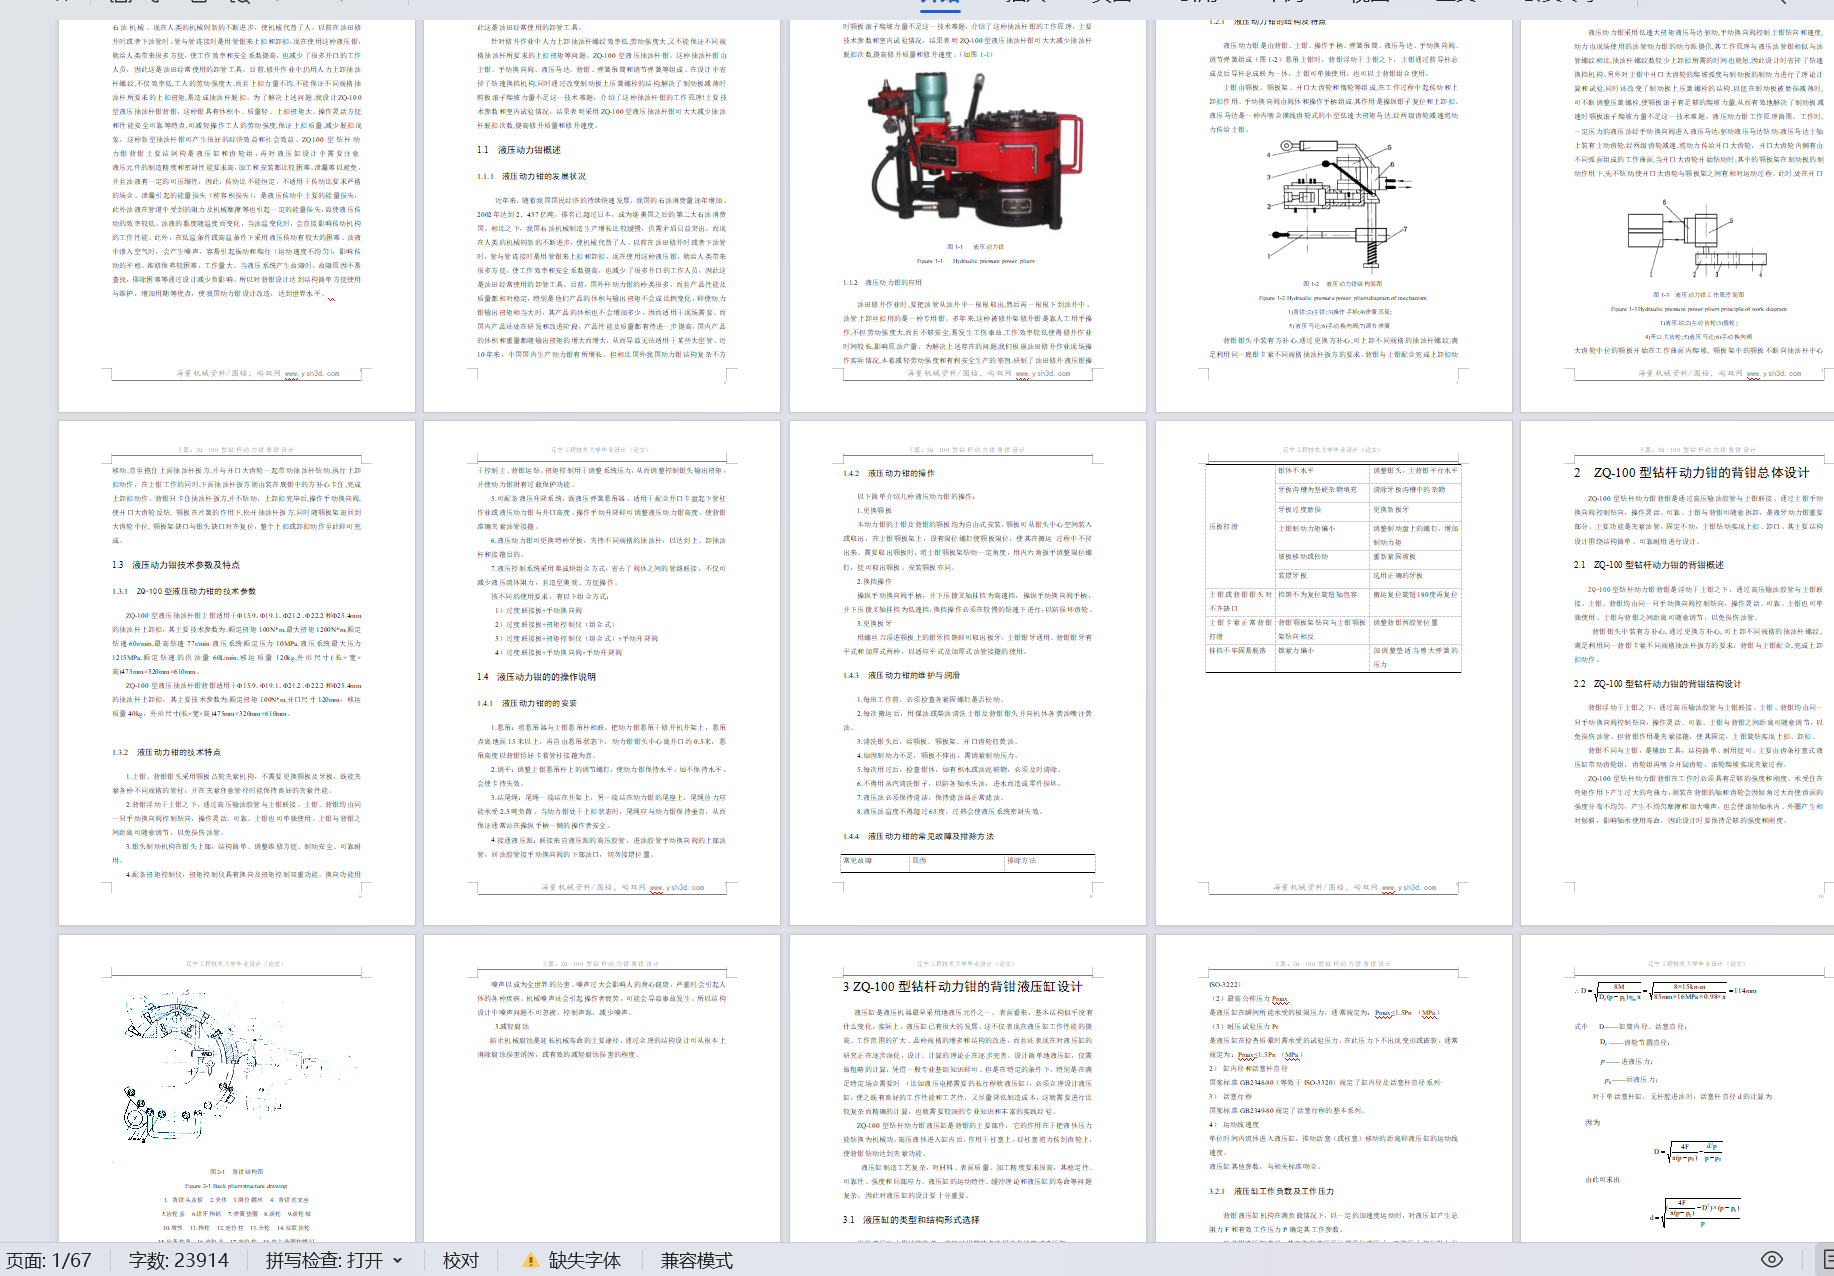Click subheading '1.4.2 液压动力钳的操作'
The image size is (1834, 1276).
point(889,473)
